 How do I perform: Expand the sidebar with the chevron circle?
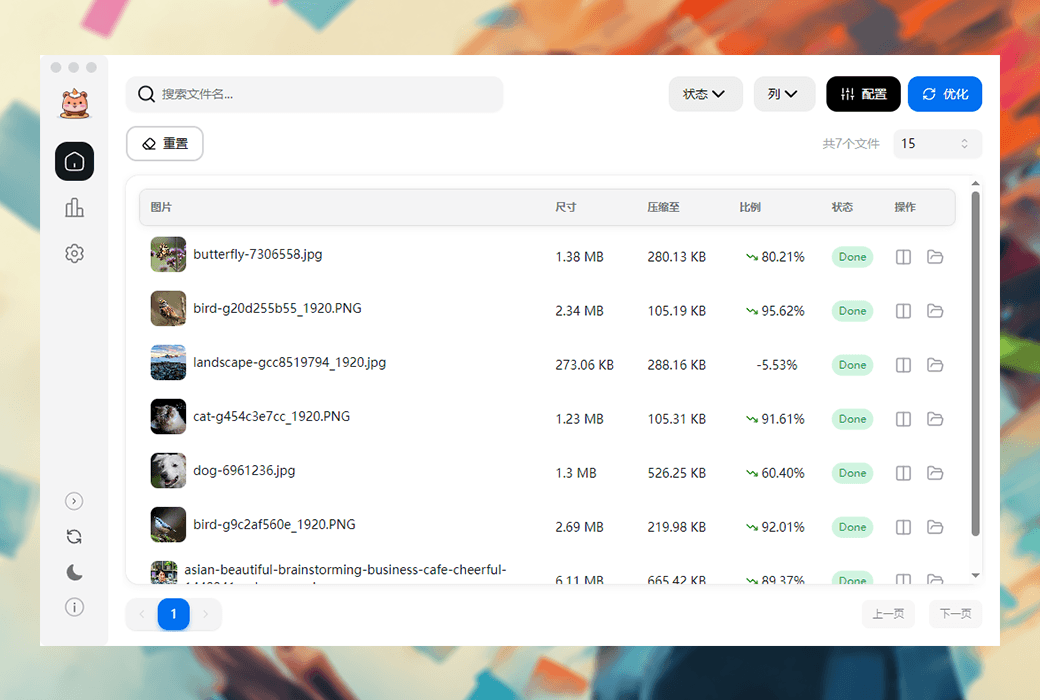(x=74, y=501)
